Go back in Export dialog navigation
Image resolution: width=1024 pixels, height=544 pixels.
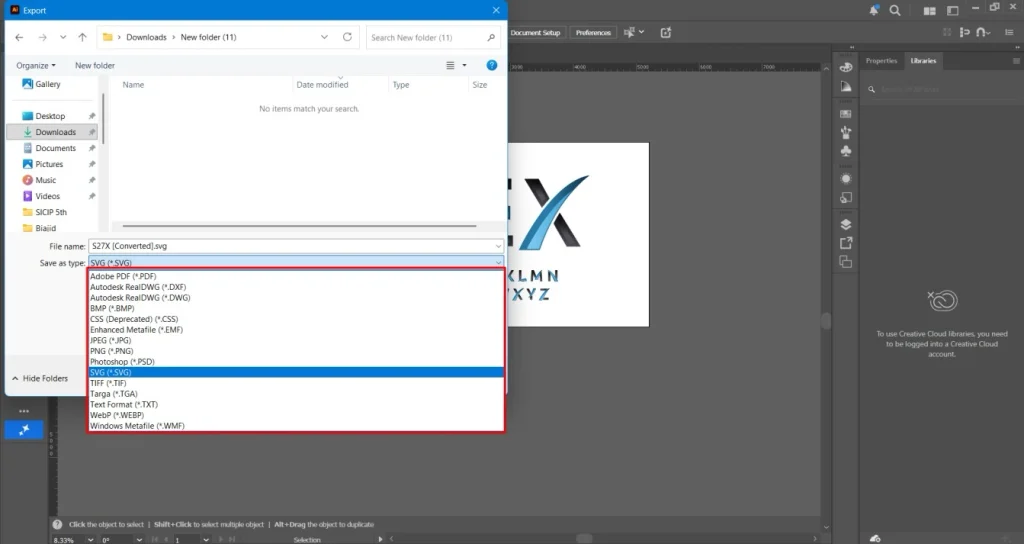(19, 37)
